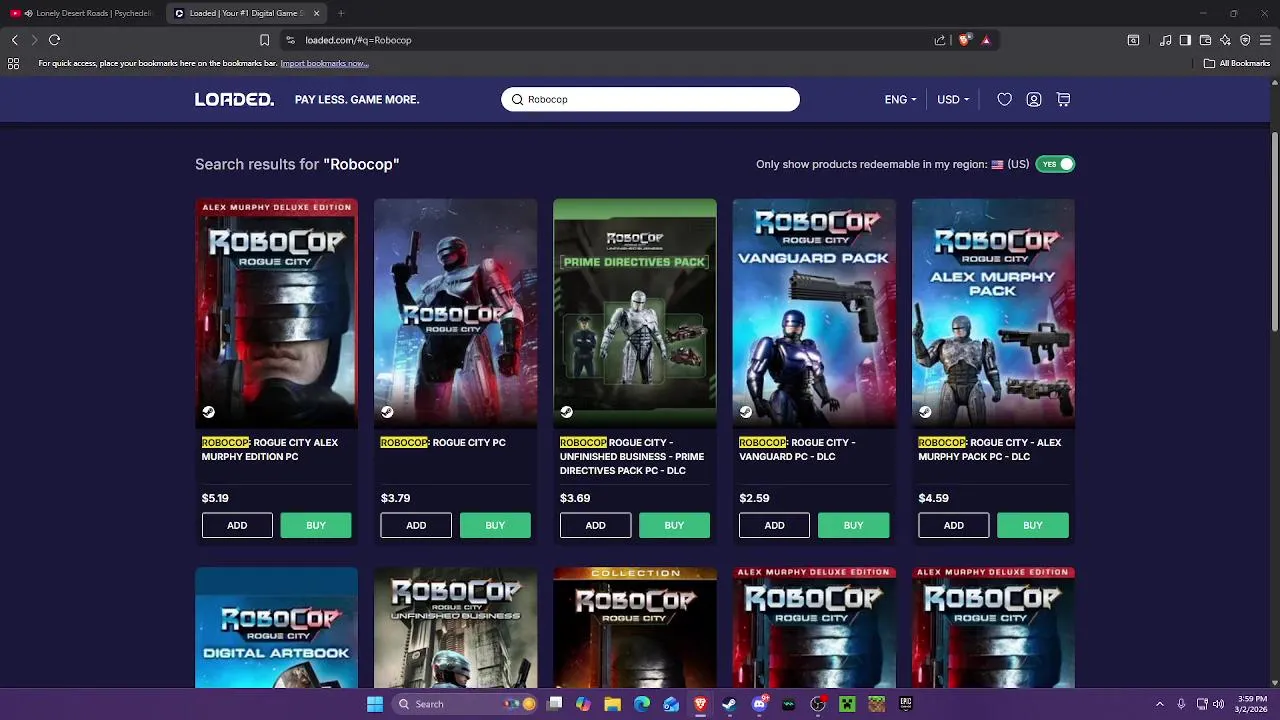Open Microsoft Edge from the taskbar
Screen dimensions: 1280x720
coord(642,704)
